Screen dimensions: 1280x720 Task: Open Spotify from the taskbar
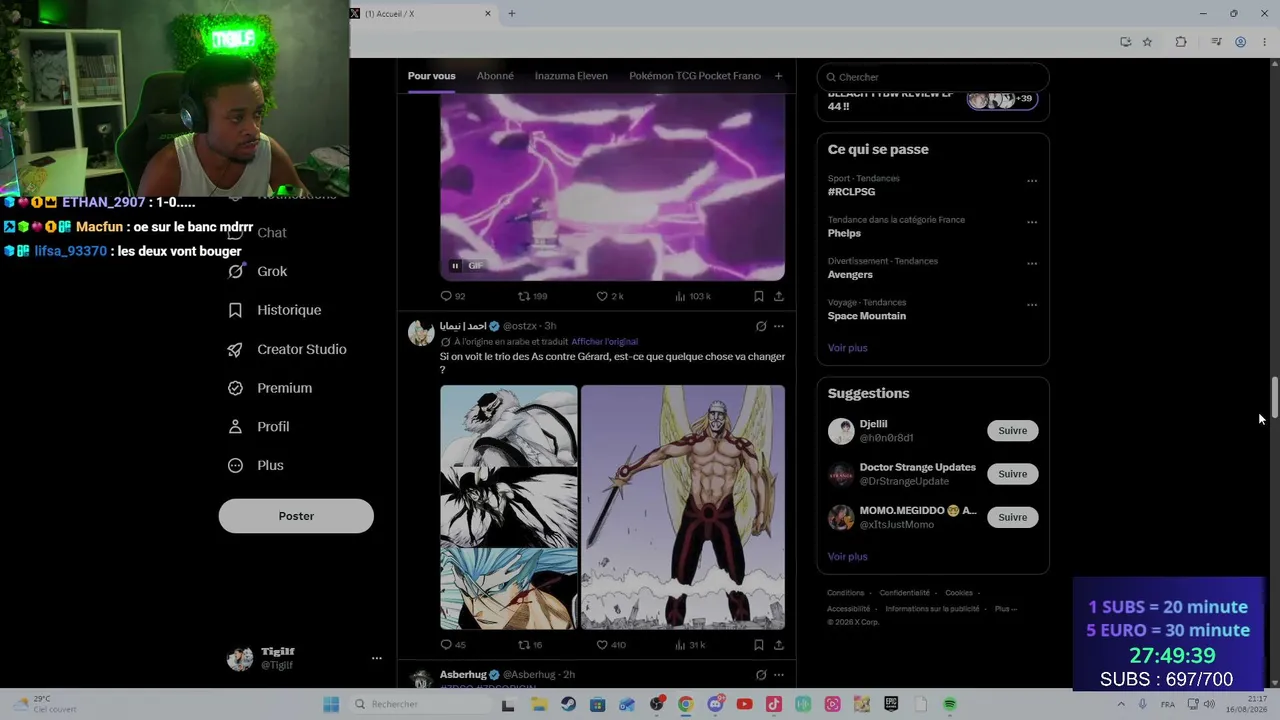(x=950, y=704)
